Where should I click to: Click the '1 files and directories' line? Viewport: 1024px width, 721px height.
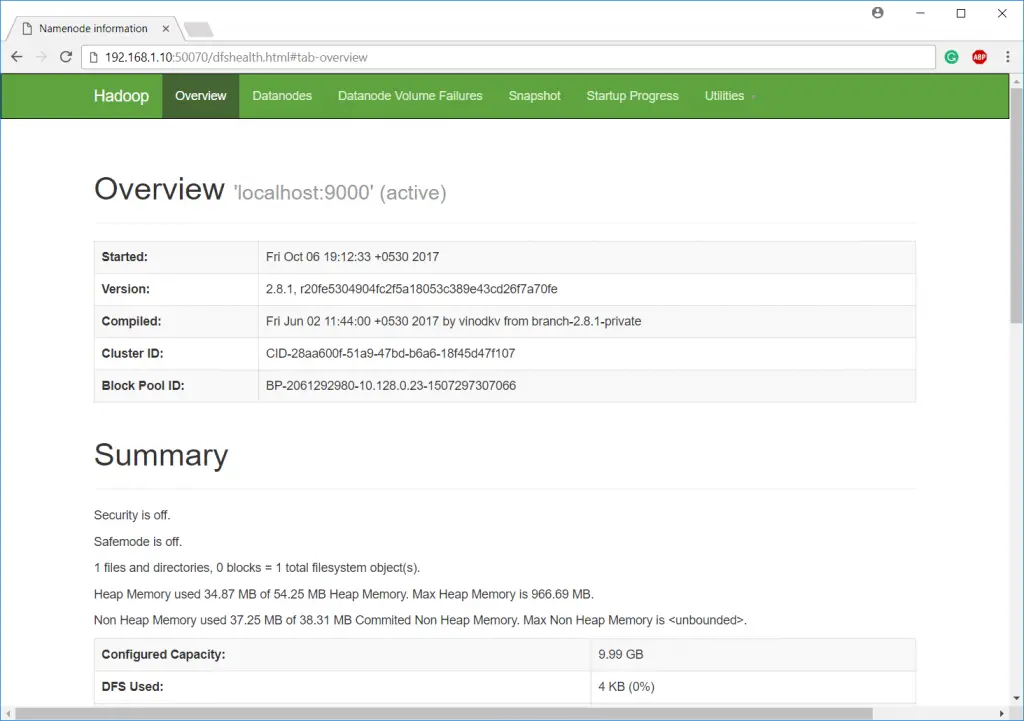click(x=257, y=568)
